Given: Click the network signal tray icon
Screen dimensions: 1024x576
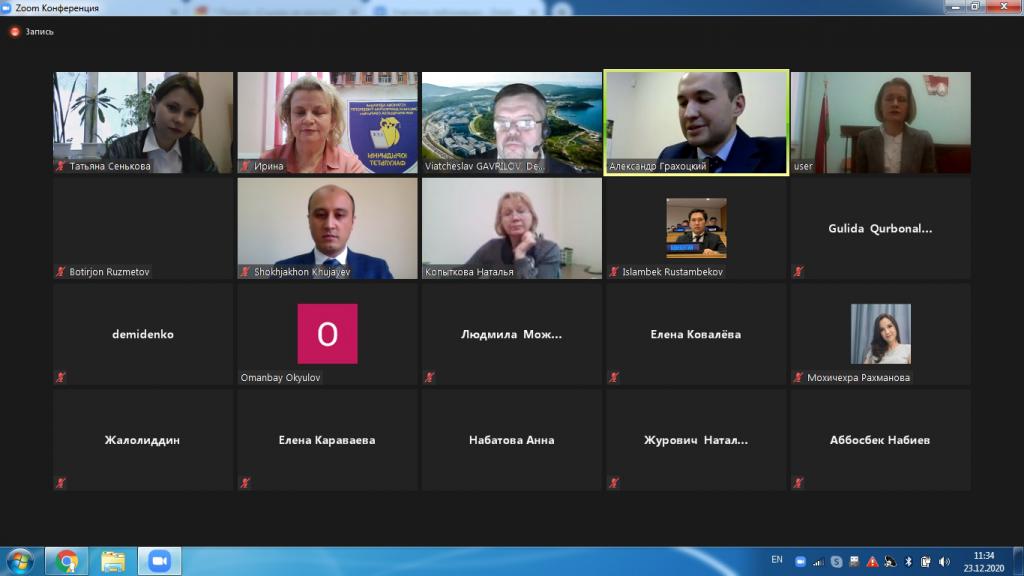Looking at the screenshot, I should 817,561.
